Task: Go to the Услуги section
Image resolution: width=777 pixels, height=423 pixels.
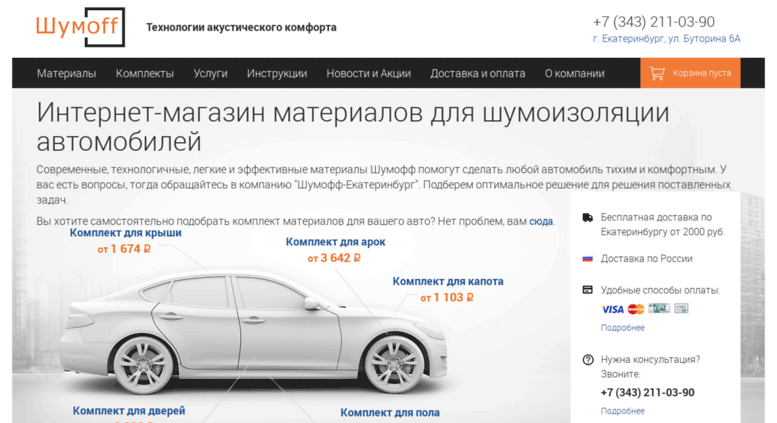Action: click(211, 73)
